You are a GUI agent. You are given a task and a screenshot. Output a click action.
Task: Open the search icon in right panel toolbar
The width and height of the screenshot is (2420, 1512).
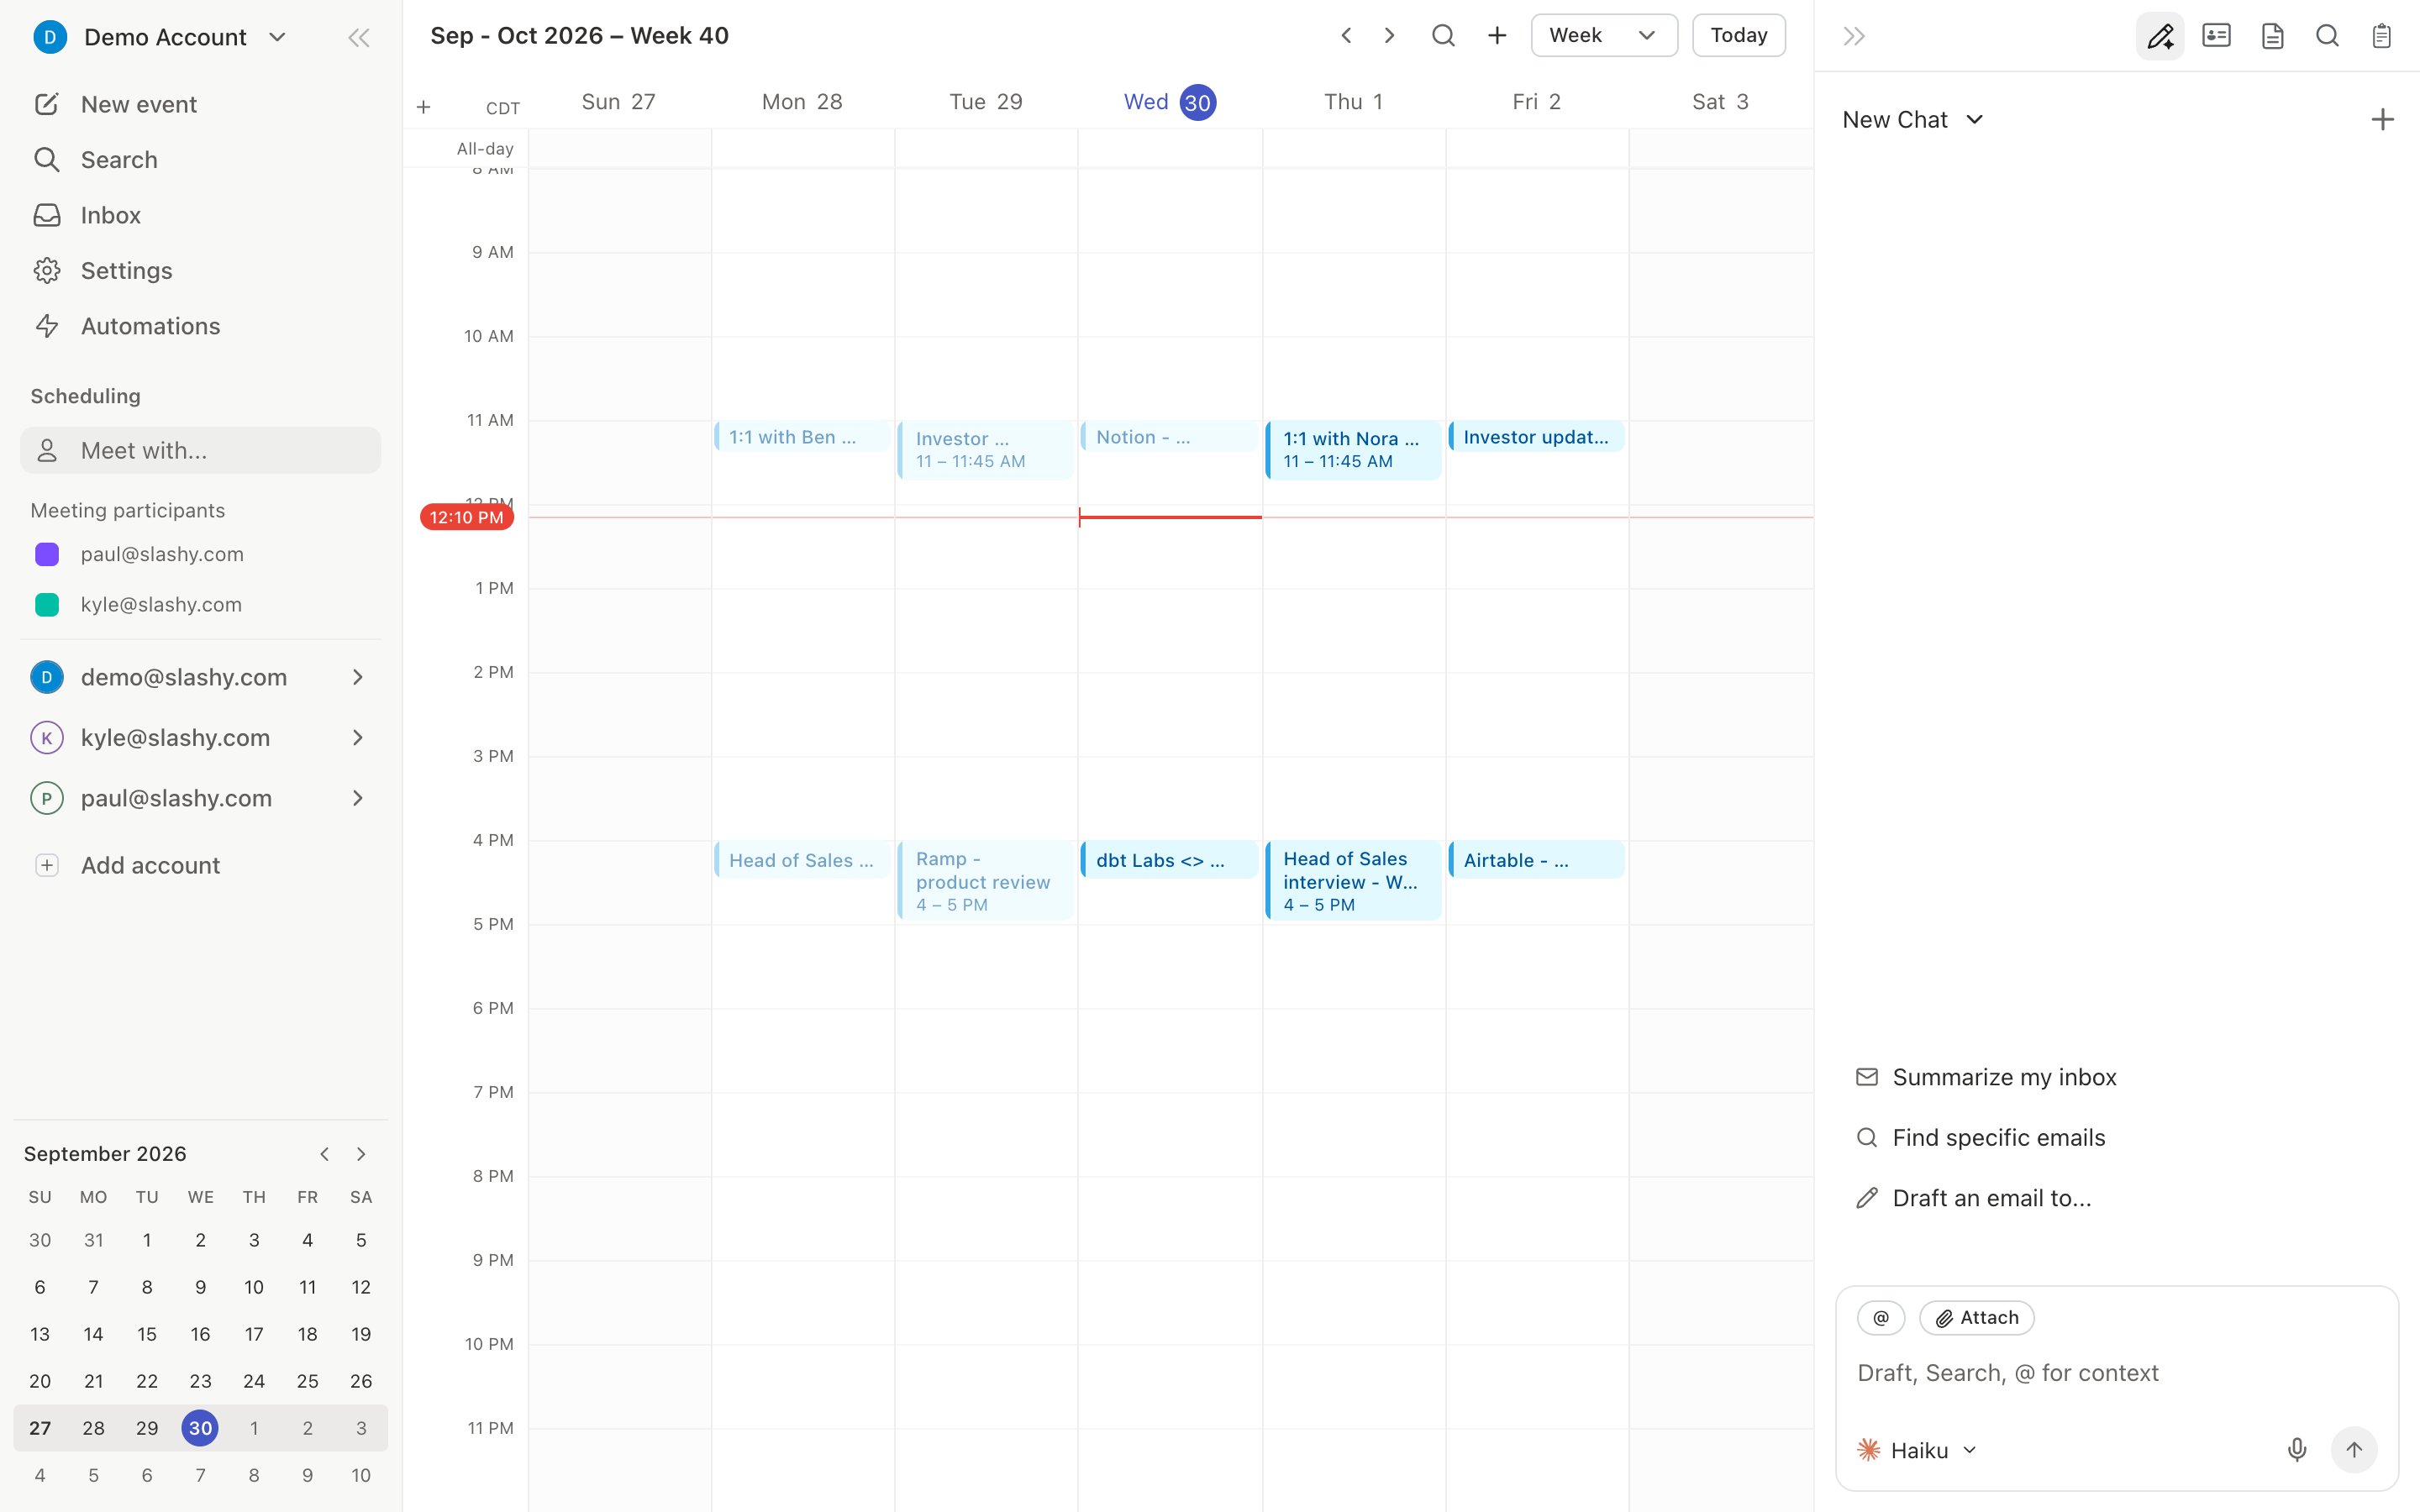point(2327,36)
